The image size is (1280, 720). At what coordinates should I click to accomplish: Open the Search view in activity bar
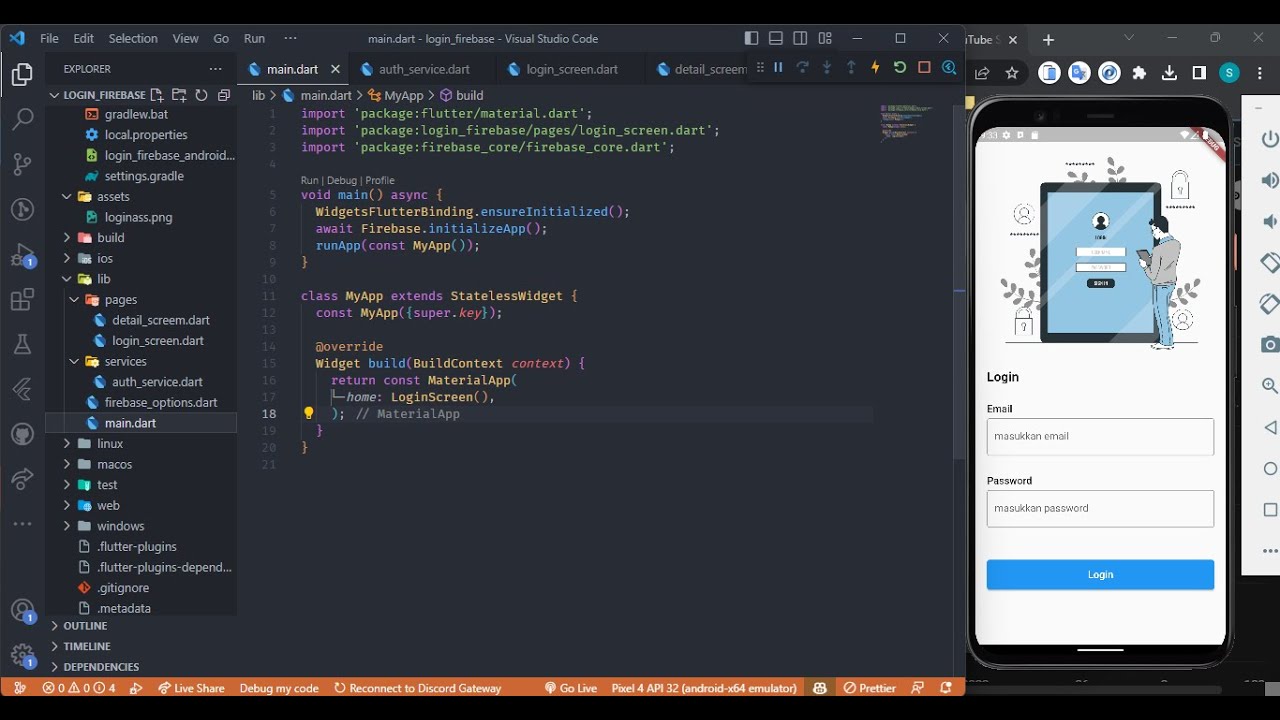click(22, 119)
